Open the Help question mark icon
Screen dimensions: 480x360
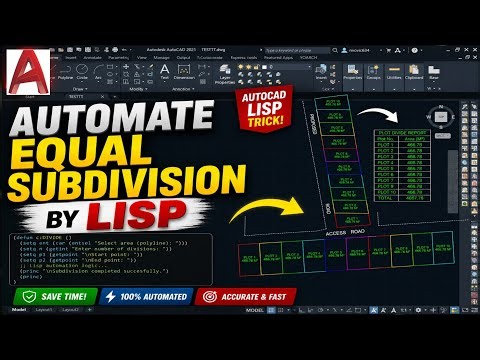(x=414, y=50)
